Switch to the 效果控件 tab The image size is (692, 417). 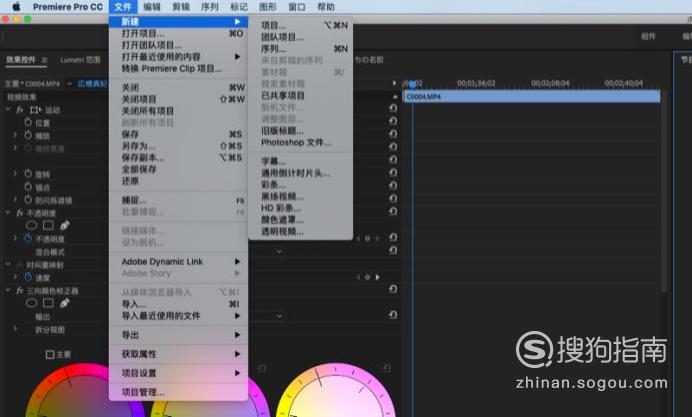coord(21,60)
